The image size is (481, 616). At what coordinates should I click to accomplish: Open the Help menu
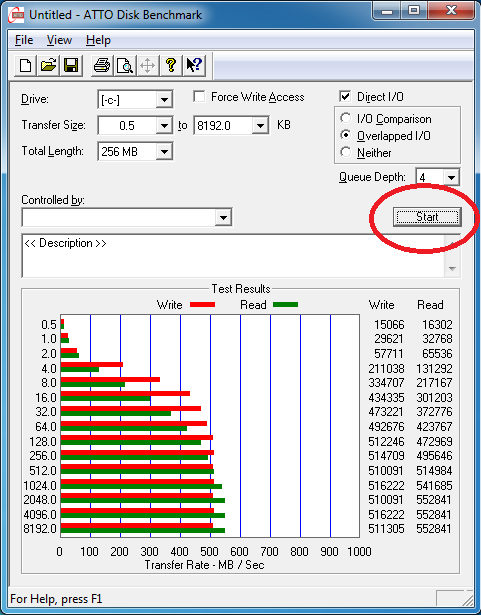(x=98, y=40)
